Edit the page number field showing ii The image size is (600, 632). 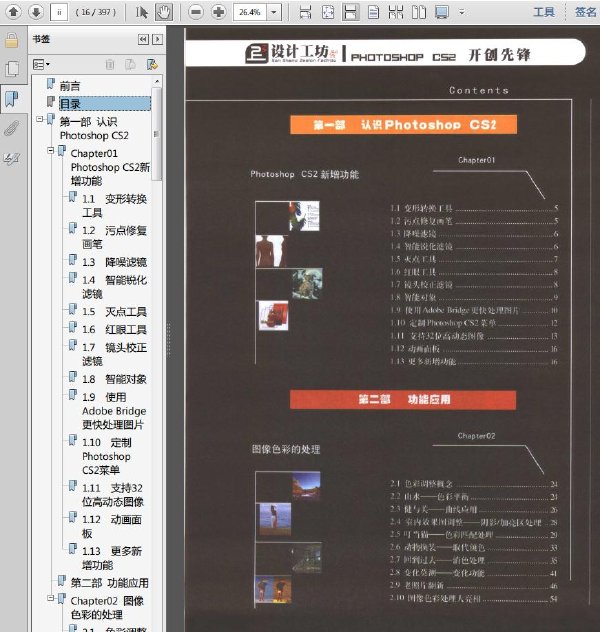[59, 12]
